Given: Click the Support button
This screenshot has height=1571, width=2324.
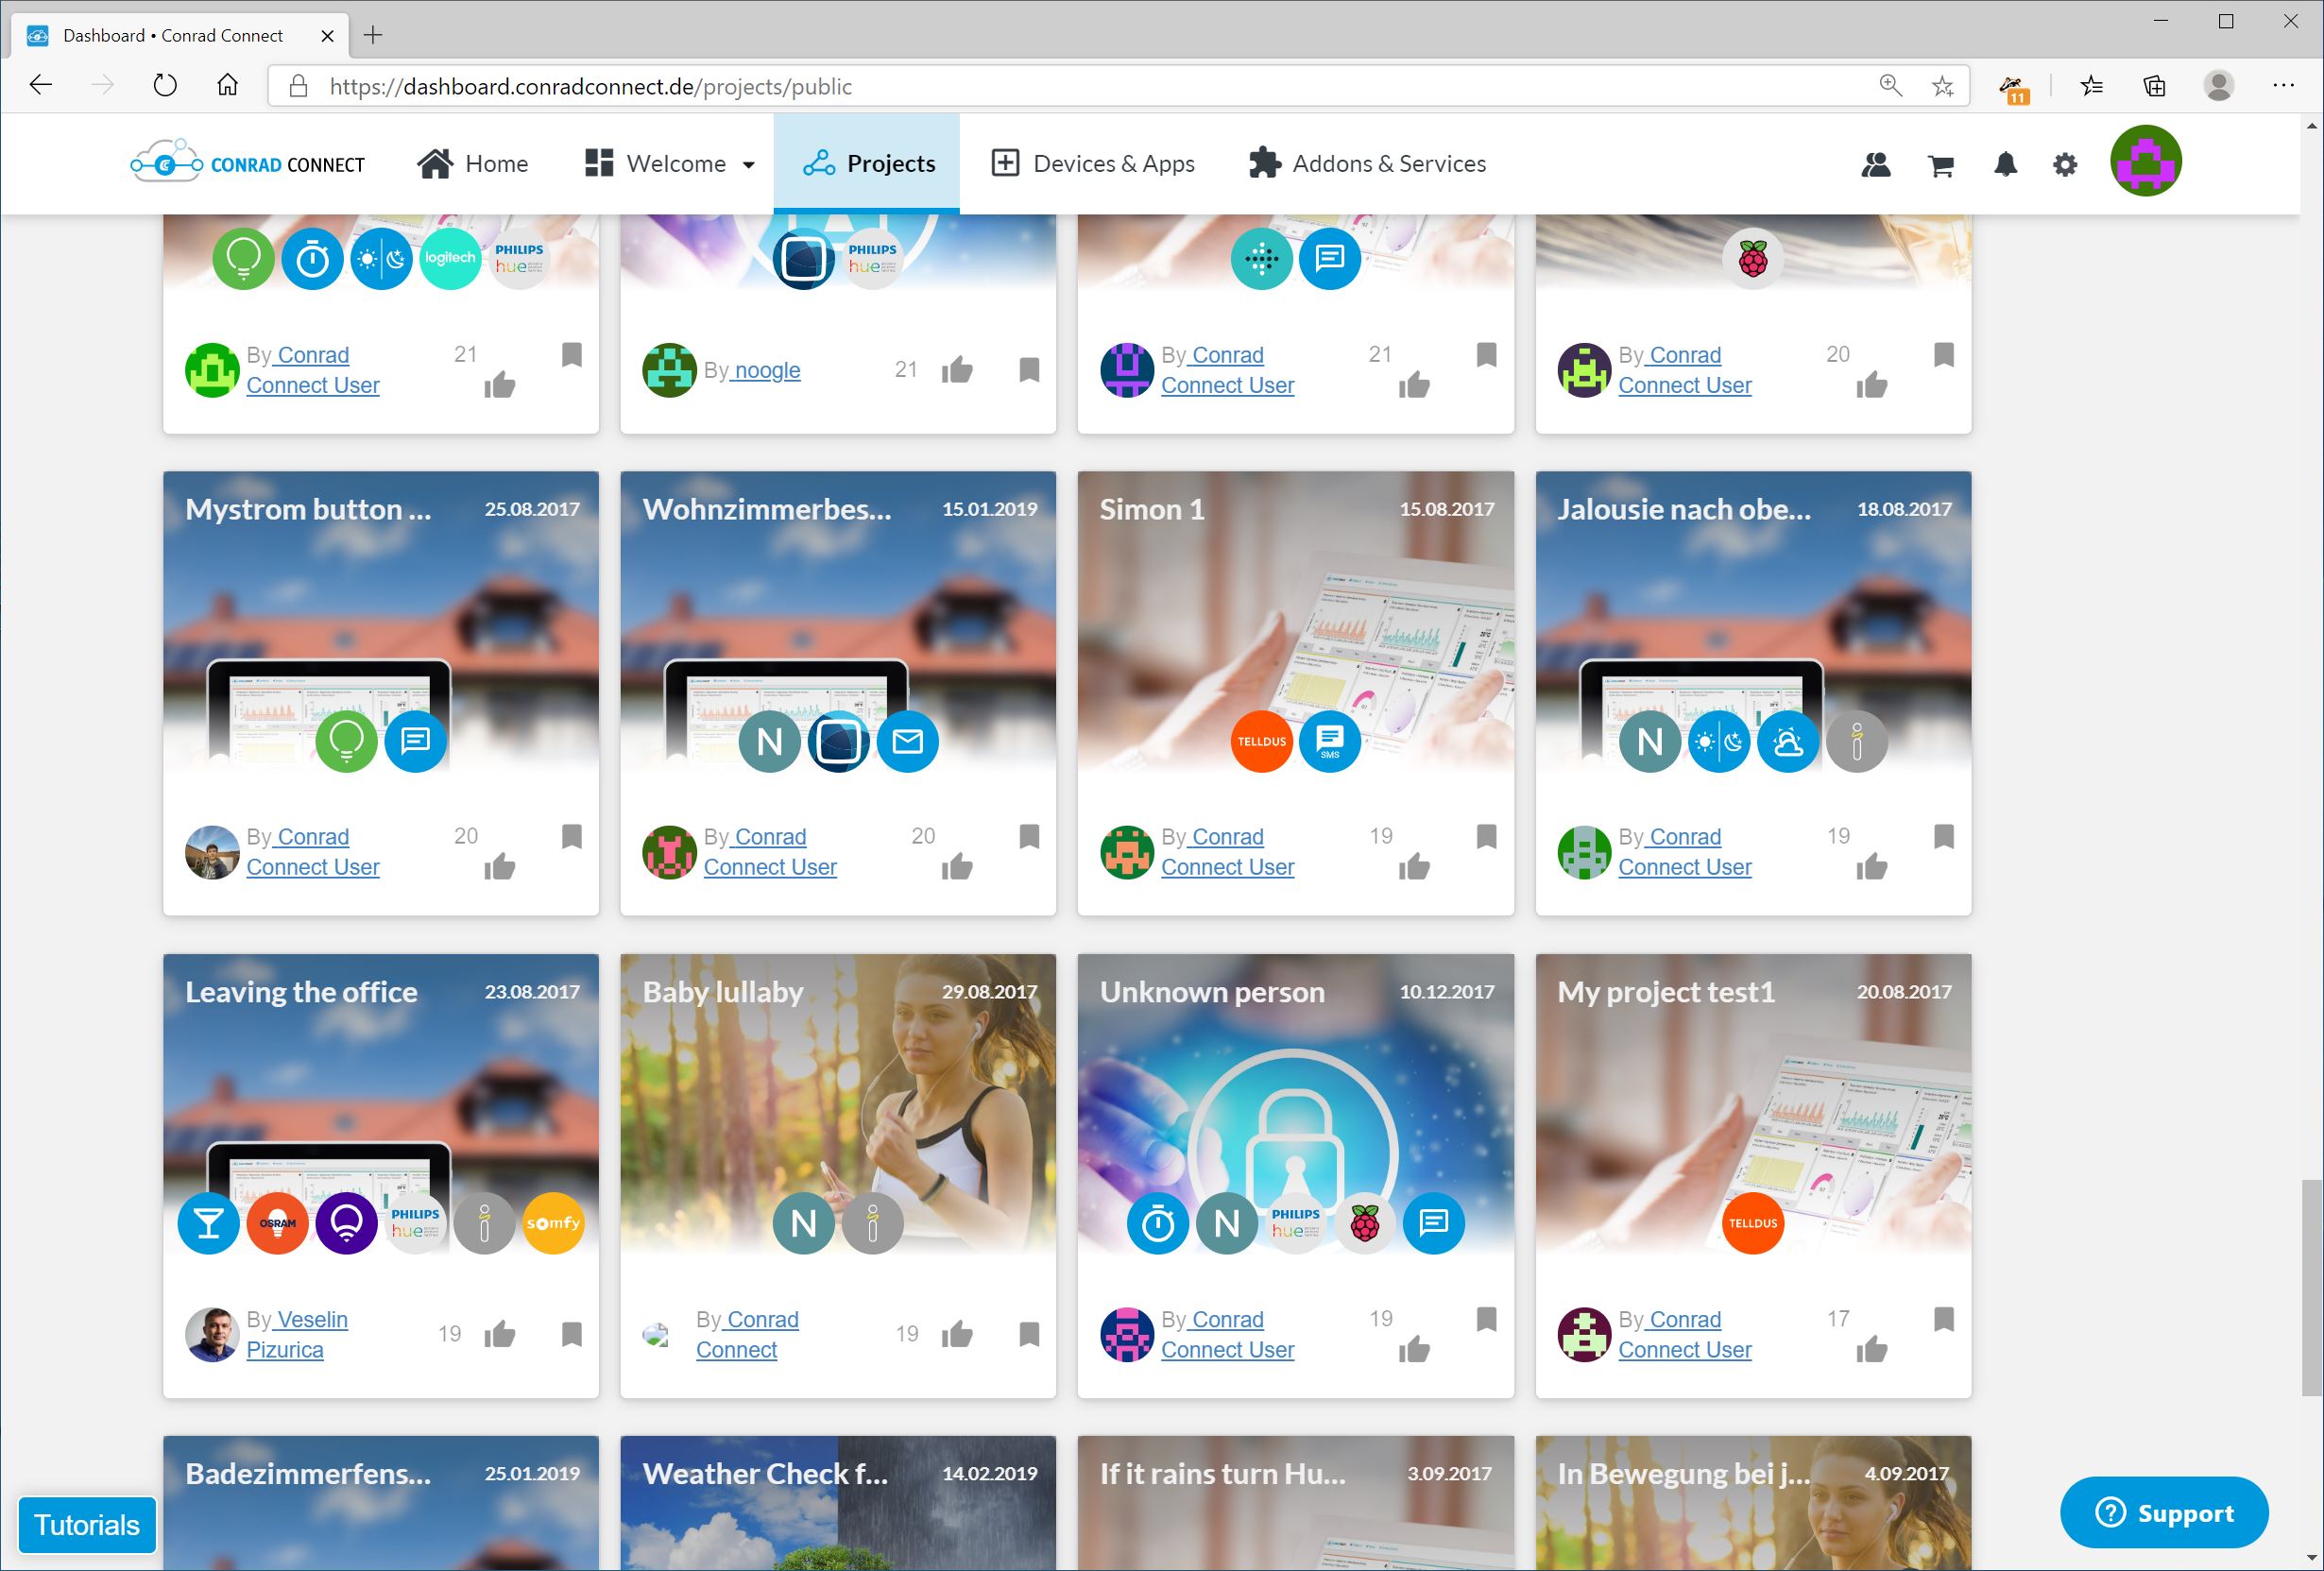Looking at the screenshot, I should click(x=2163, y=1513).
